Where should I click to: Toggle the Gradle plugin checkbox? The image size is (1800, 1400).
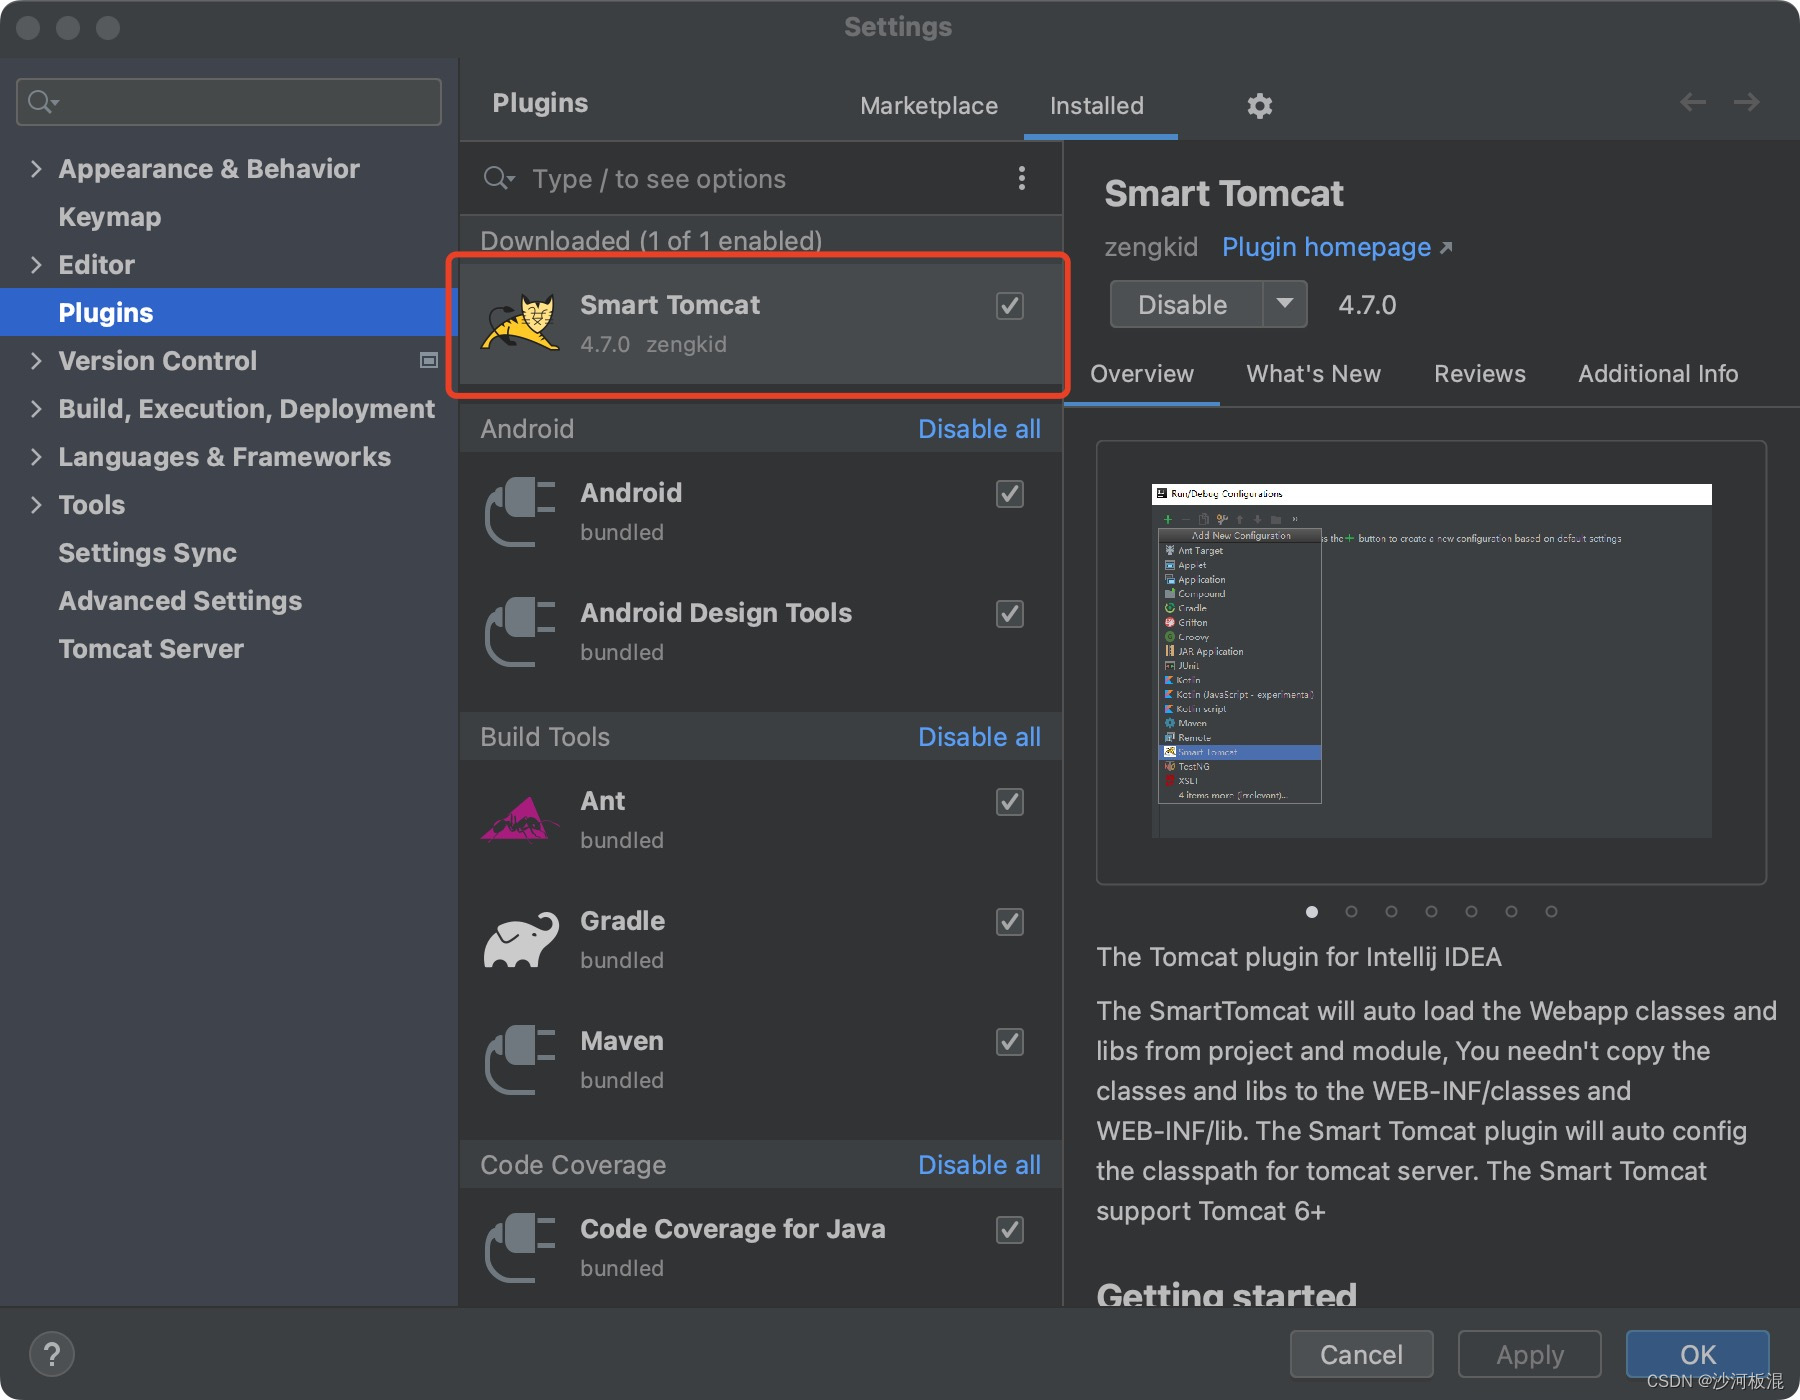pos(1010,921)
